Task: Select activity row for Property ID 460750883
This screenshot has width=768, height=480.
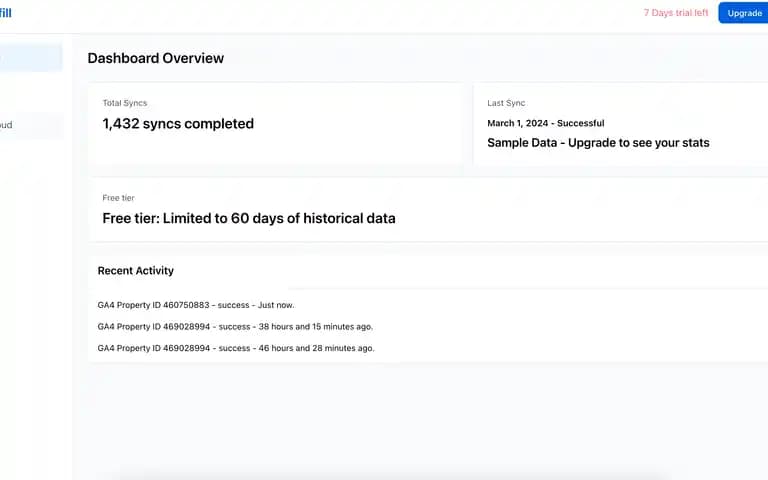Action: click(x=196, y=305)
